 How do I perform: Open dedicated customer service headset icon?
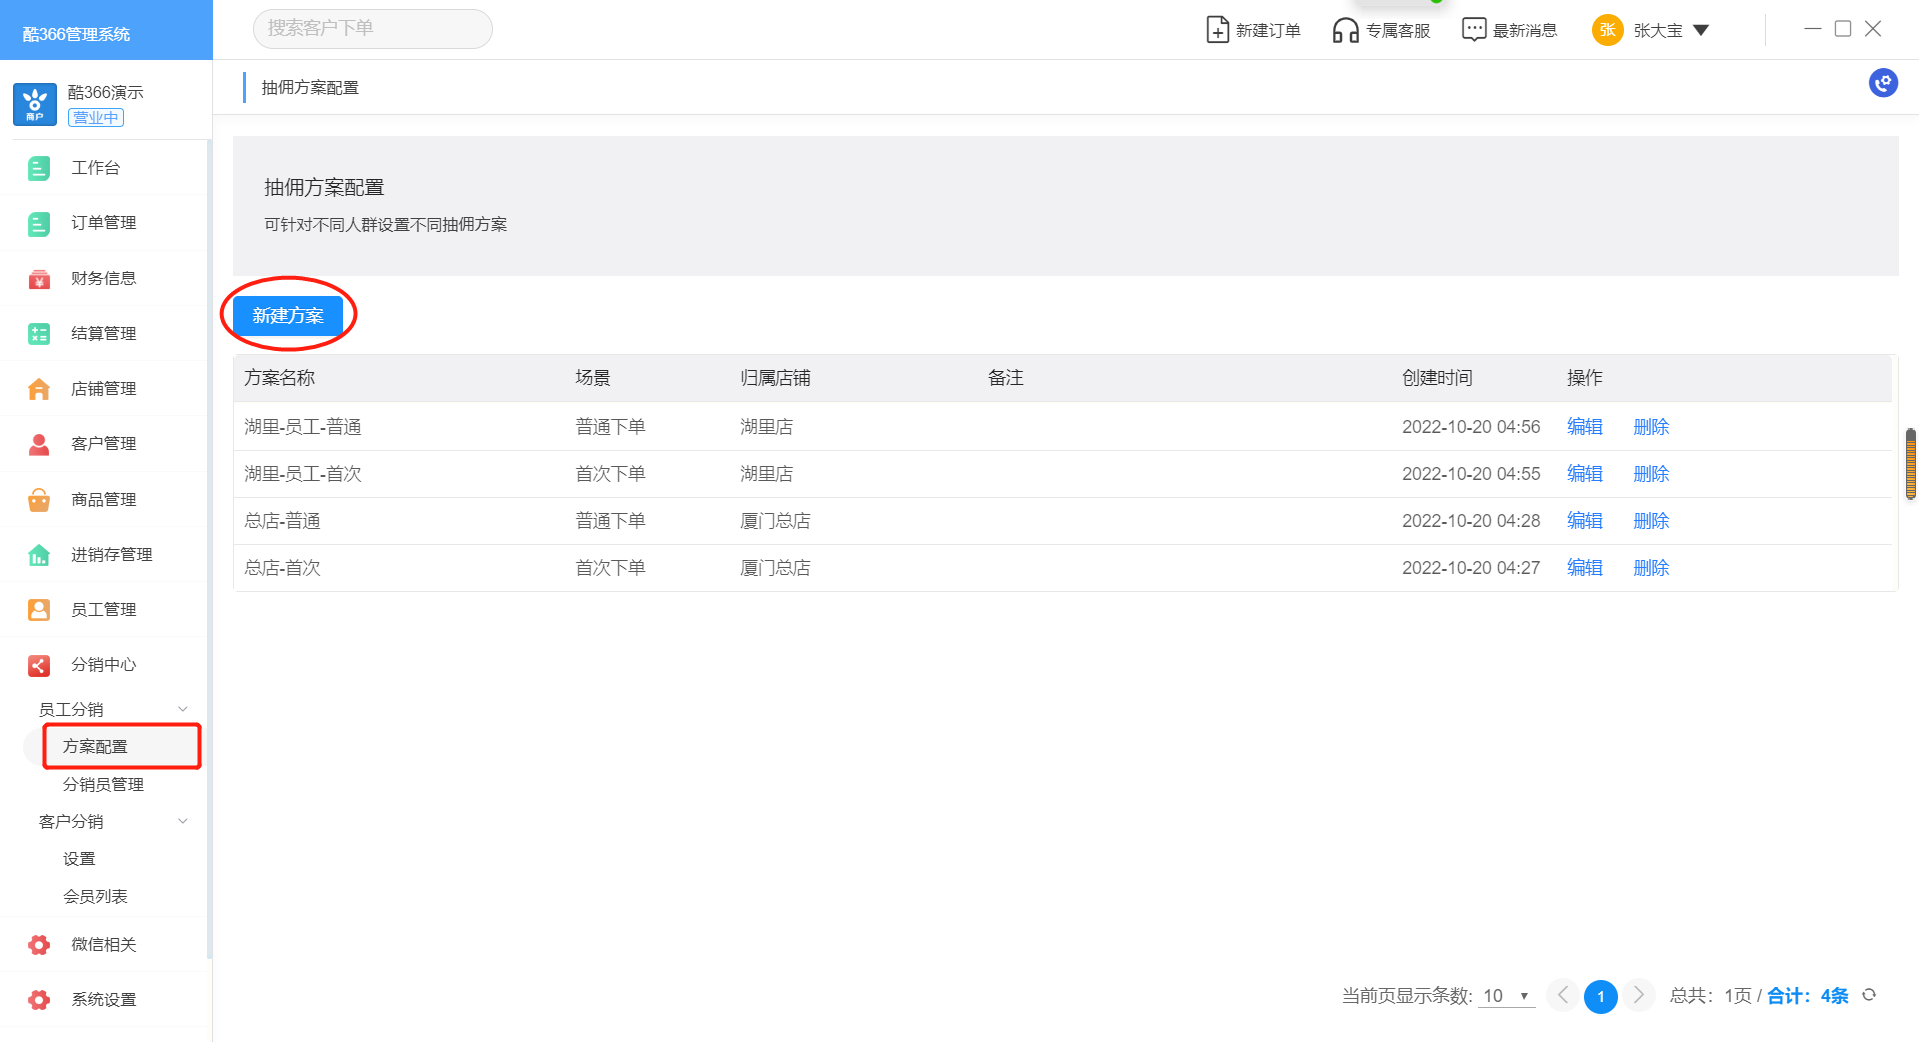(1345, 30)
